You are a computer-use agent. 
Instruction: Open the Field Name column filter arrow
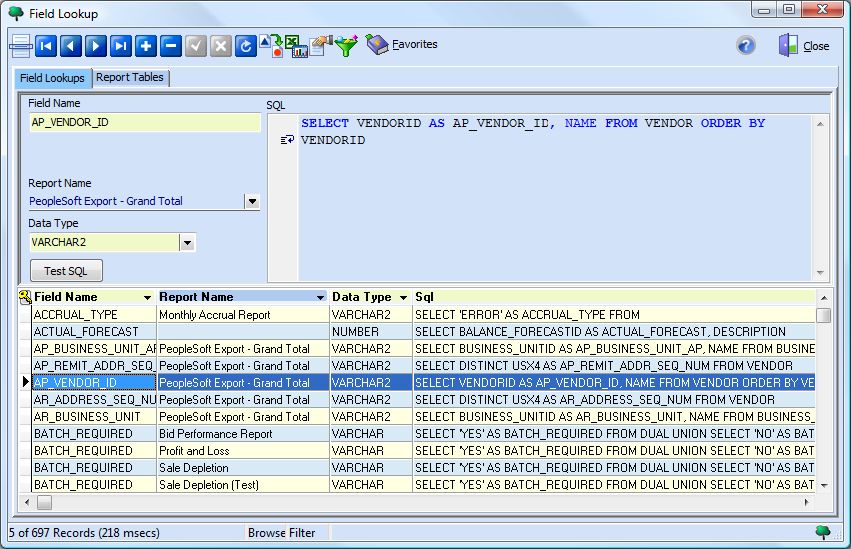pyautogui.click(x=148, y=298)
